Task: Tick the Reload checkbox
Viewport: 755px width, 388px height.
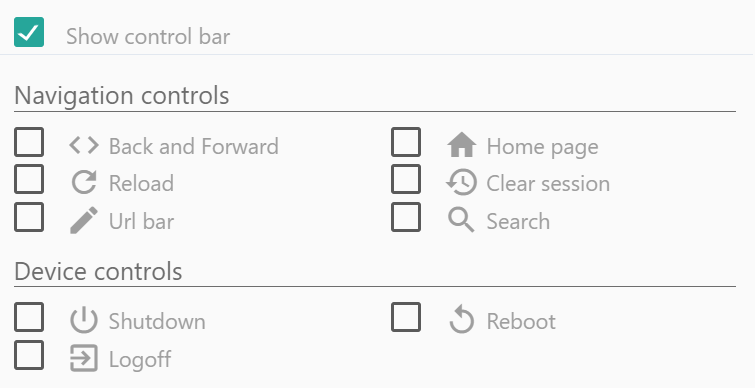Action: point(29,179)
